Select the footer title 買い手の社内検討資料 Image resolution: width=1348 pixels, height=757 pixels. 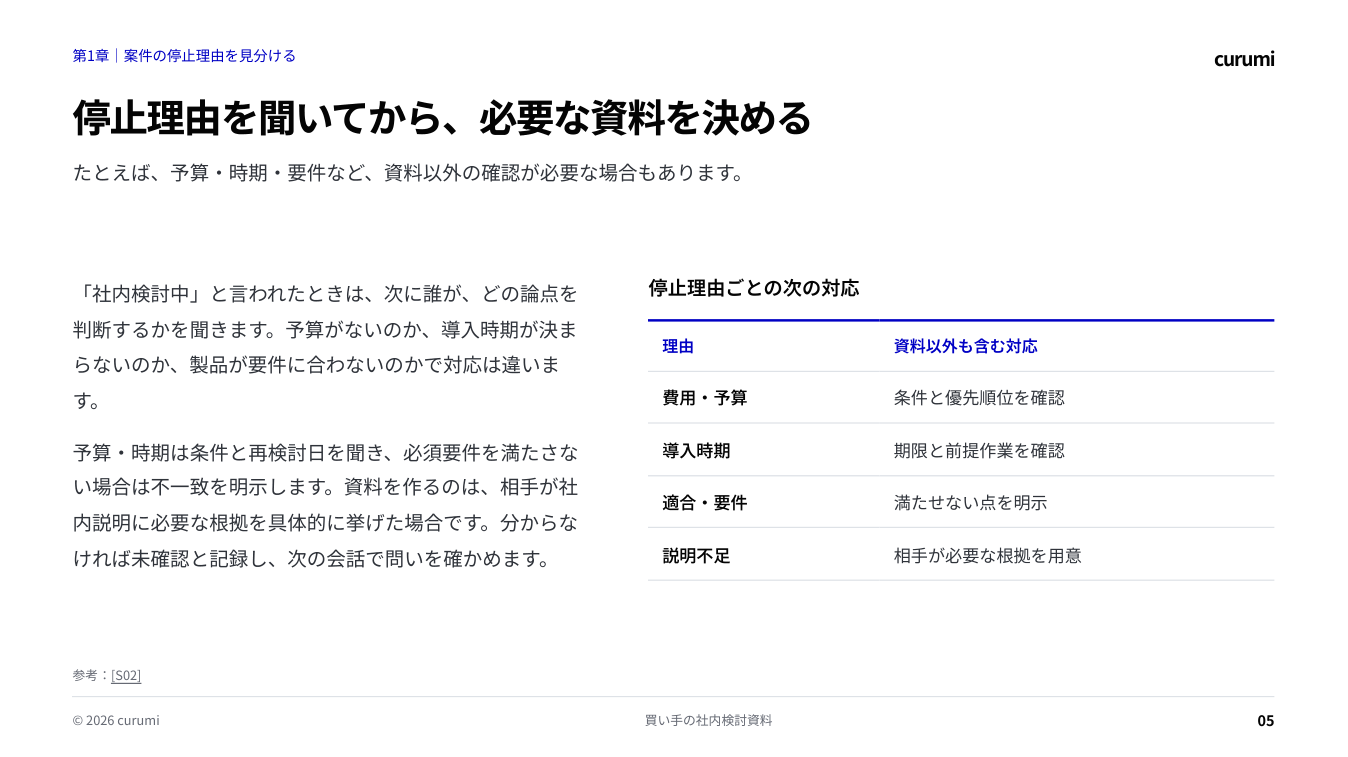(x=708, y=720)
